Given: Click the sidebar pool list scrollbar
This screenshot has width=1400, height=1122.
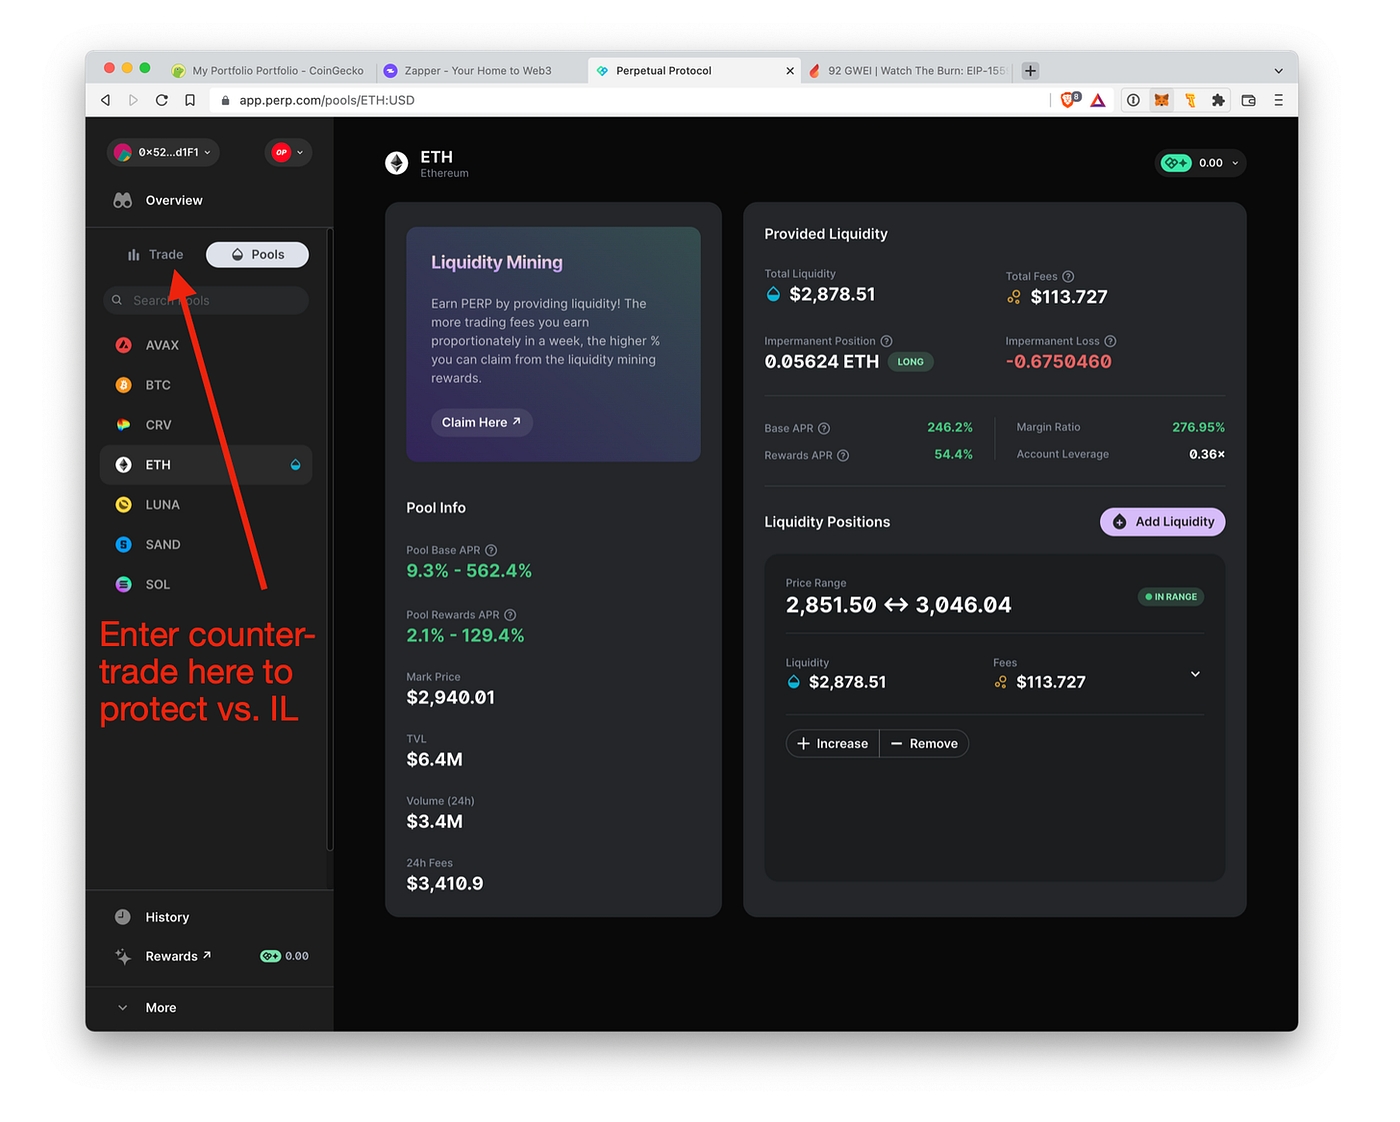Looking at the screenshot, I should click(x=329, y=540).
